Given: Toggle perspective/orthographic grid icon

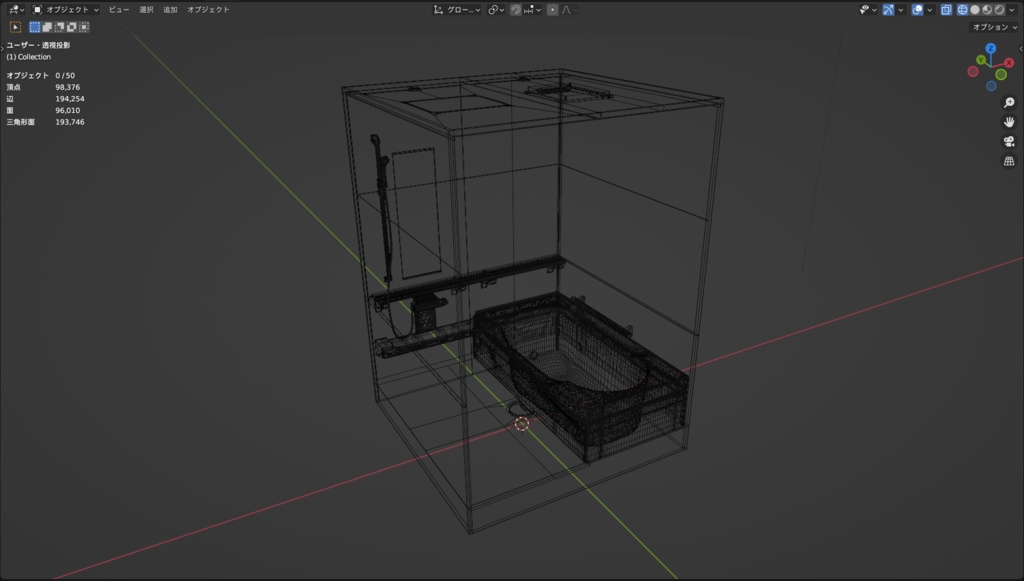Looking at the screenshot, I should point(1009,161).
